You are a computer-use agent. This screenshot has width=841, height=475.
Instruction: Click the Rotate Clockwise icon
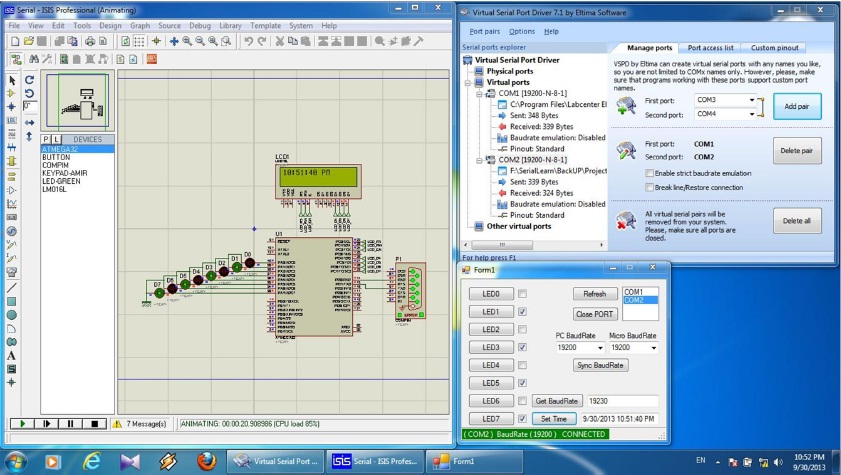point(30,80)
